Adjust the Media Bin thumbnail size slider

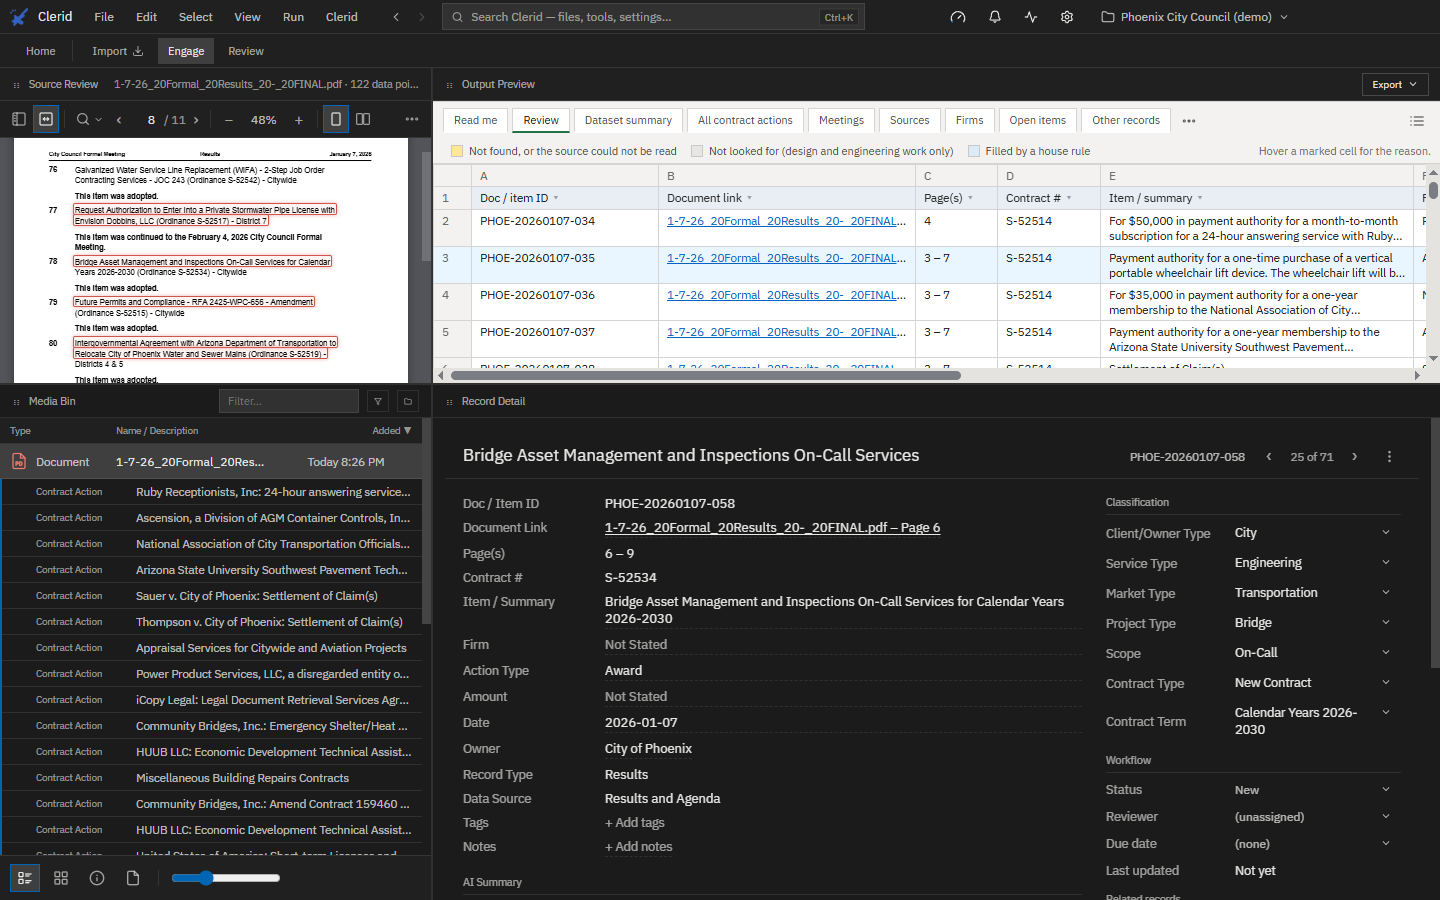225,878
